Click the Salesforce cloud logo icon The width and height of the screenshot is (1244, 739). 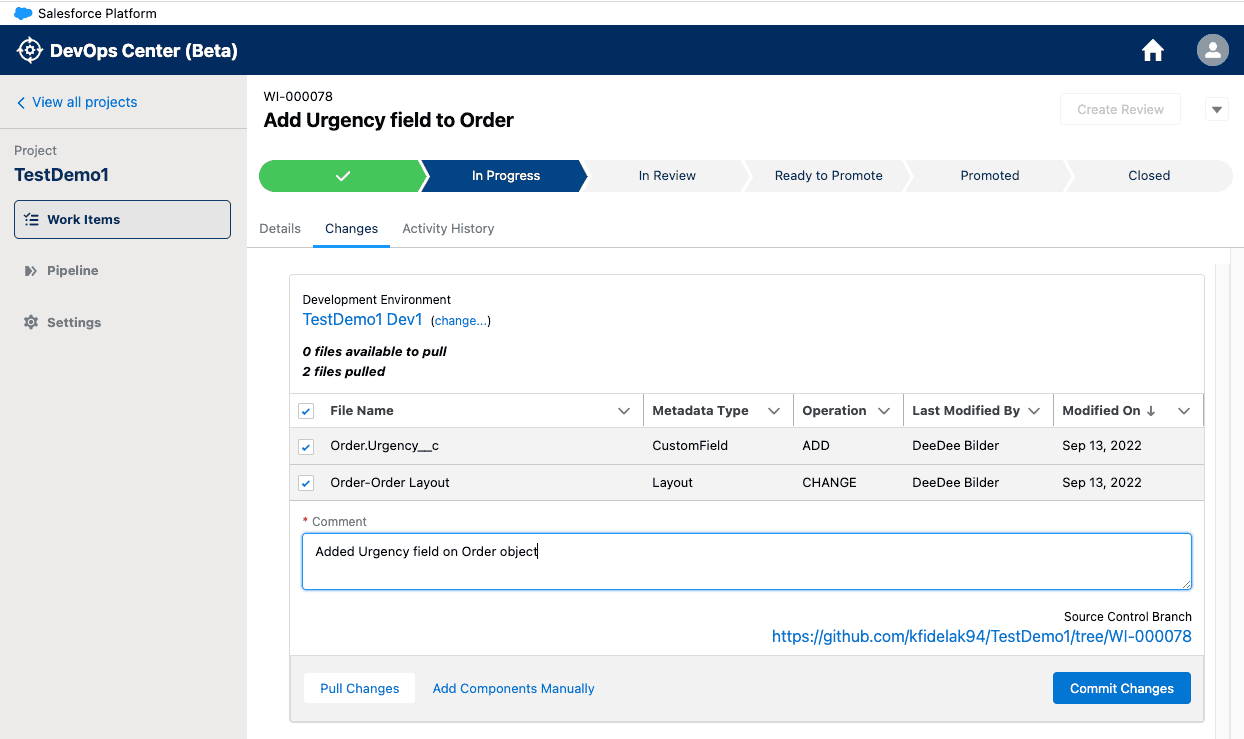click(x=22, y=13)
